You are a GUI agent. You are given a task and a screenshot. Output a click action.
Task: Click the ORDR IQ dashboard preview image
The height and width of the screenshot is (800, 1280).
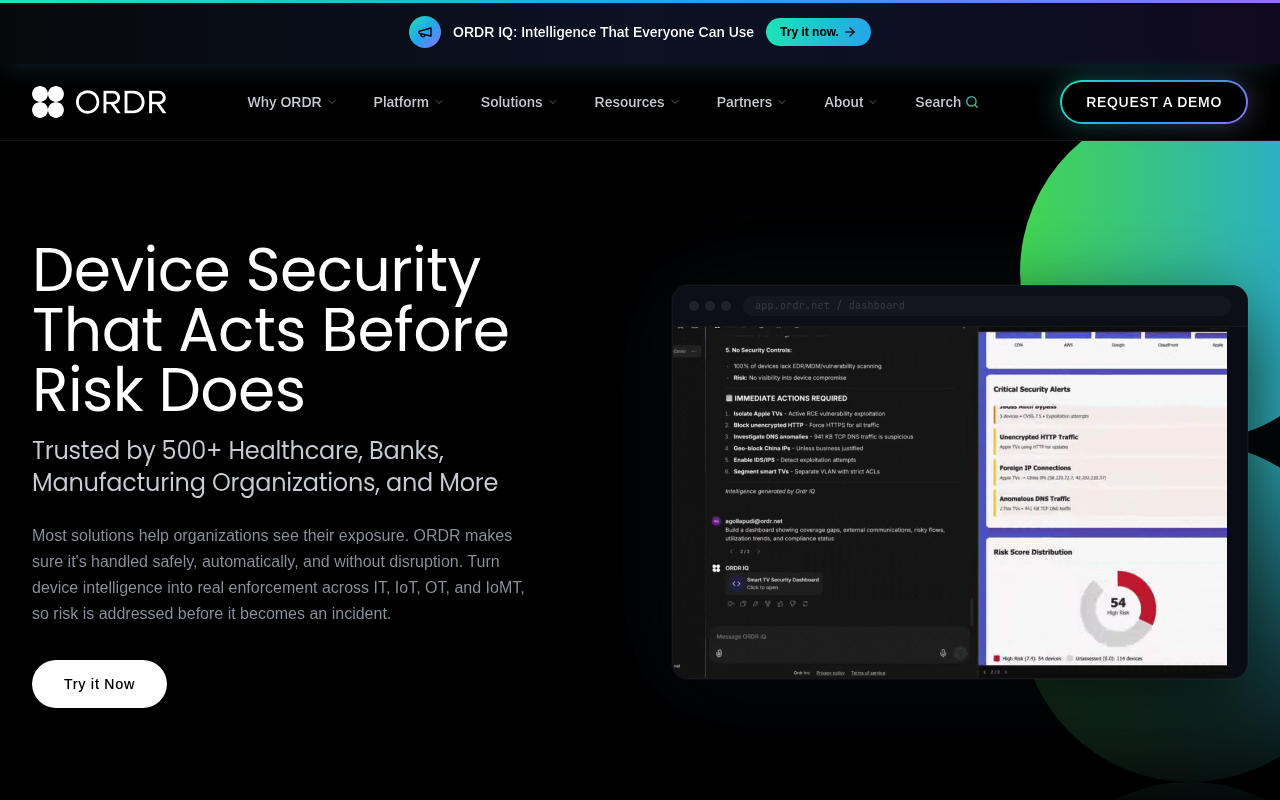[960, 482]
